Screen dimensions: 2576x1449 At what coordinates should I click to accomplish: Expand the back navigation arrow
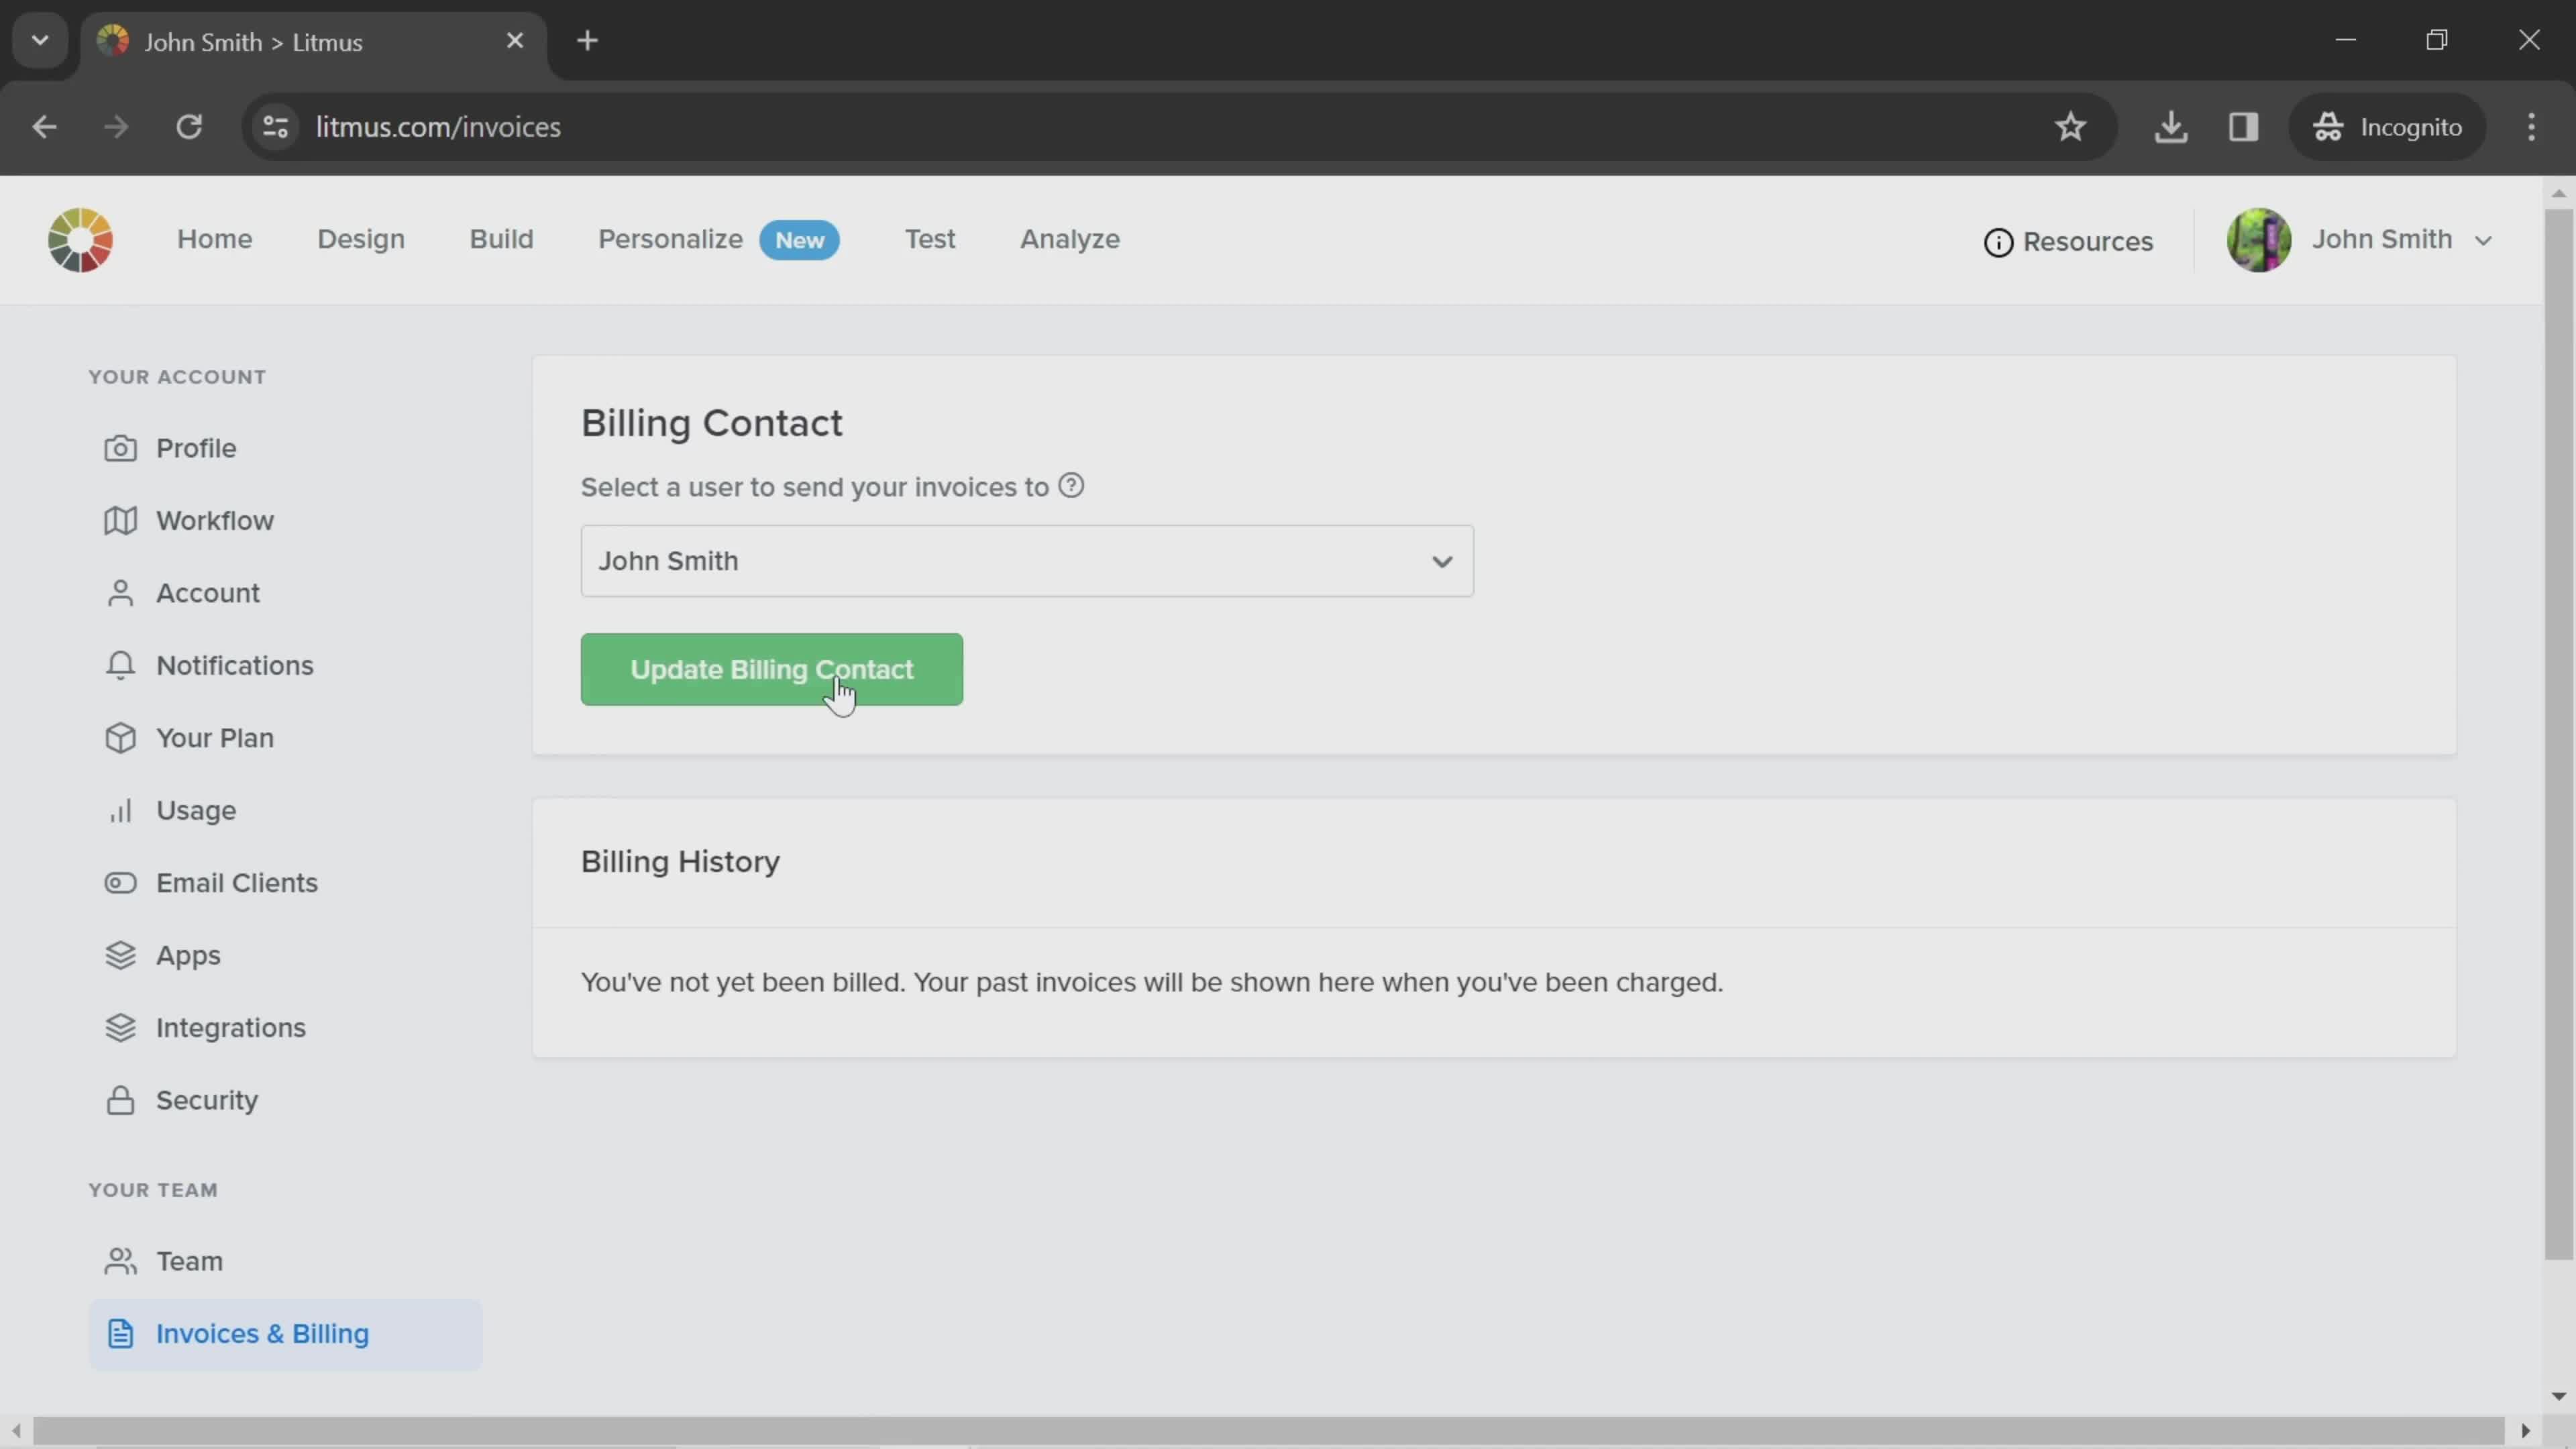coord(44,125)
